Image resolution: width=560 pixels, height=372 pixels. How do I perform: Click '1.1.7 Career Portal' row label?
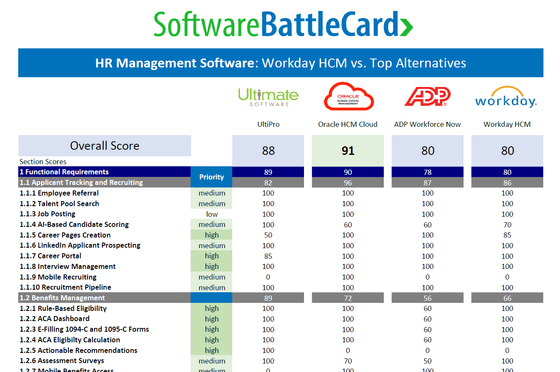(51, 256)
